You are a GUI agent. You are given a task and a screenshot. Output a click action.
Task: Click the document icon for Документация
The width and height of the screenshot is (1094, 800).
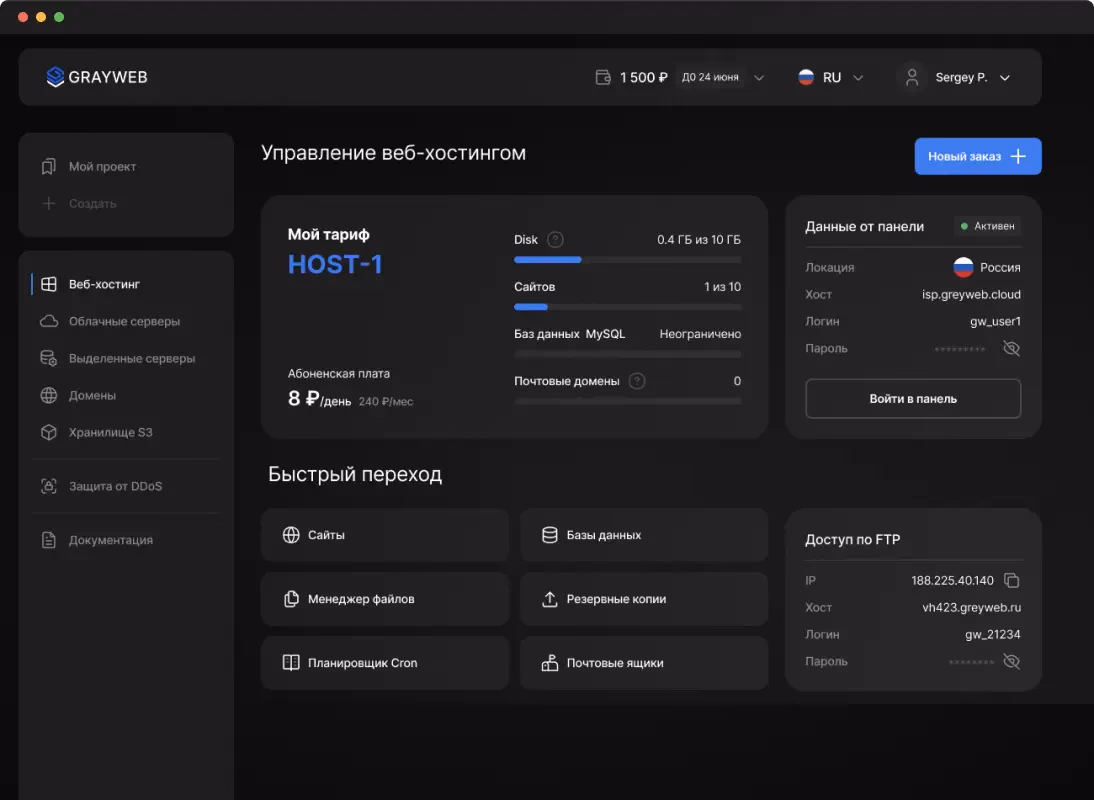49,540
